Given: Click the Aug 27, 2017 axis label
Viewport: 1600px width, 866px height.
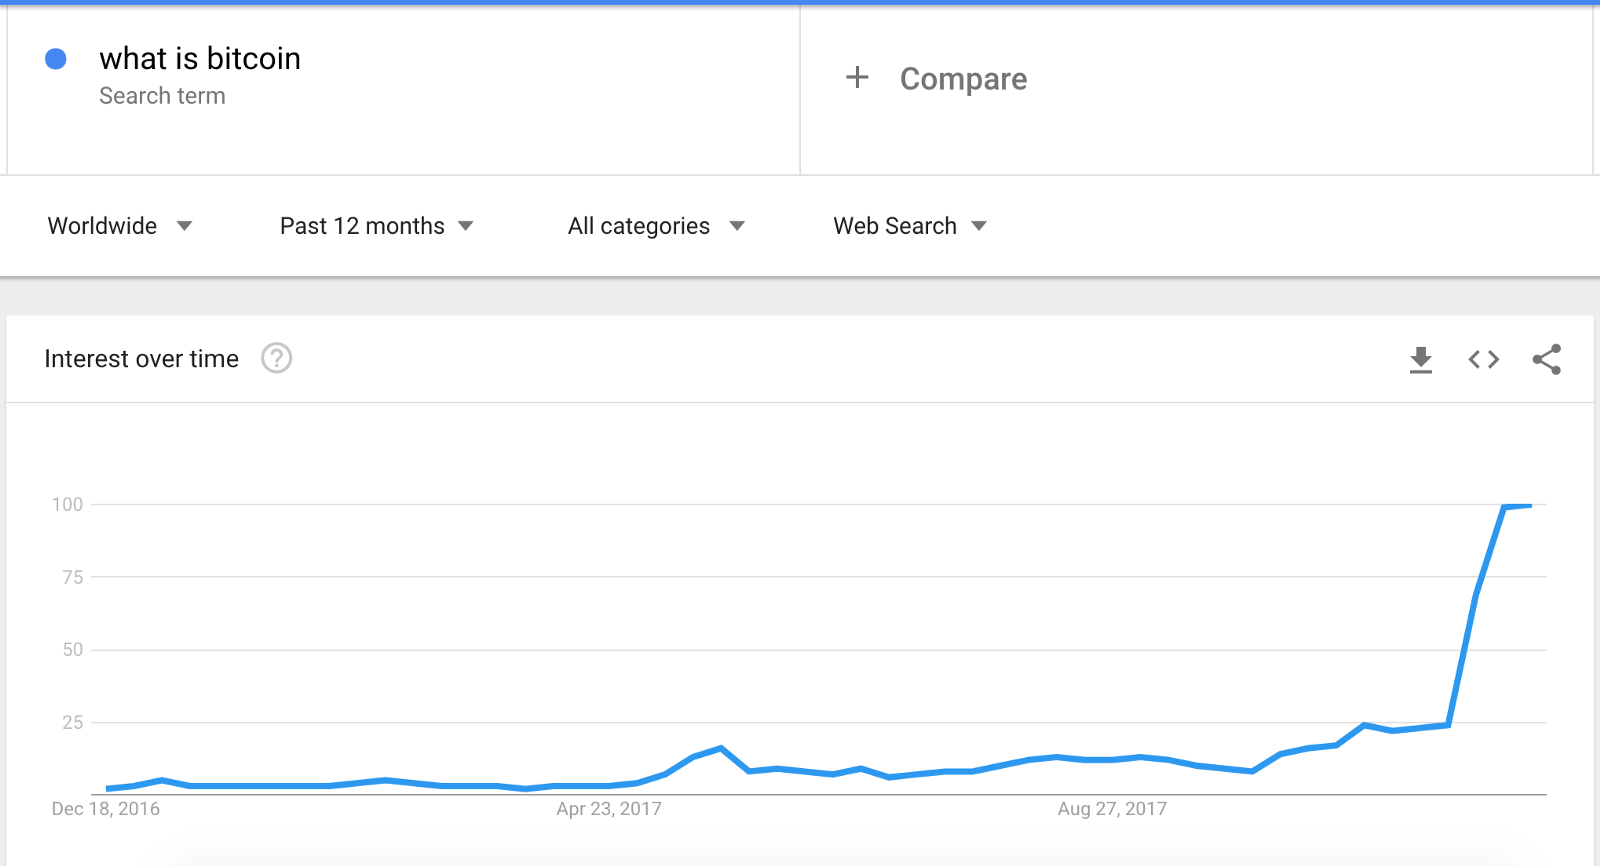Looking at the screenshot, I should (1112, 809).
